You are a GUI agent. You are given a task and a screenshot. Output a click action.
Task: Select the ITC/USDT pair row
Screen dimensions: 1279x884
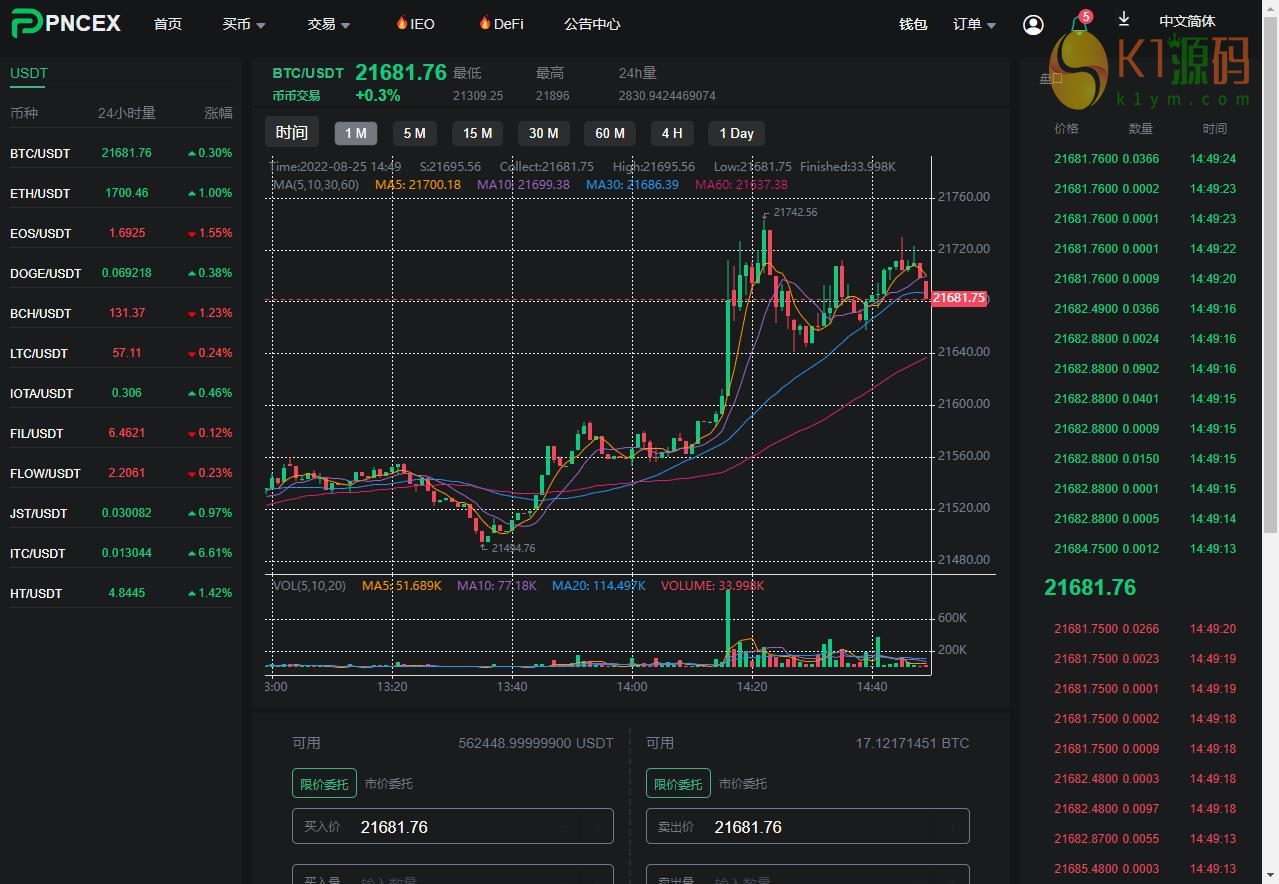(x=121, y=553)
